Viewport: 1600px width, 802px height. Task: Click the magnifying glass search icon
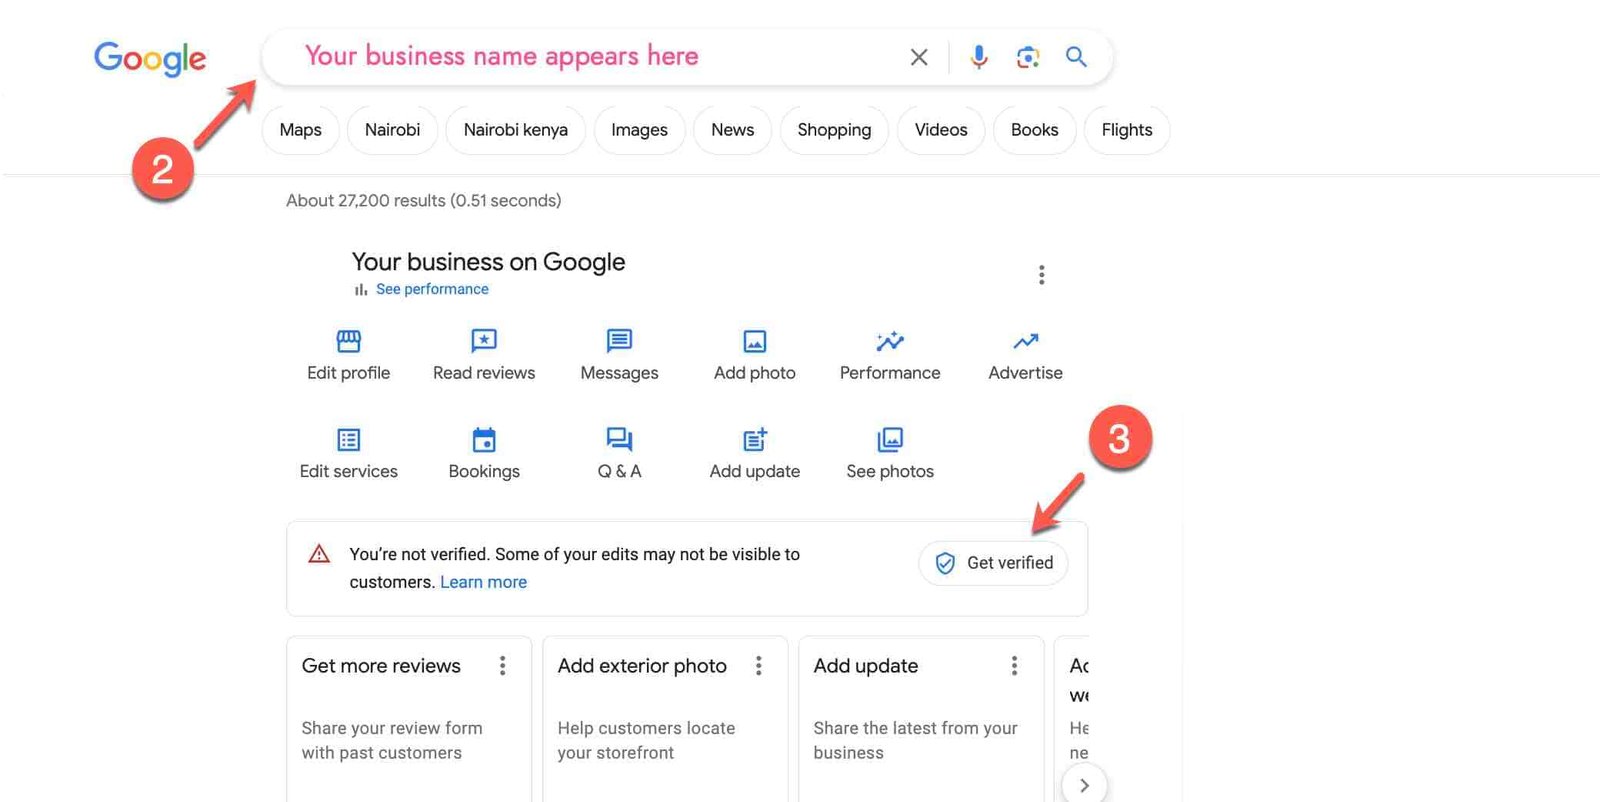1076,57
